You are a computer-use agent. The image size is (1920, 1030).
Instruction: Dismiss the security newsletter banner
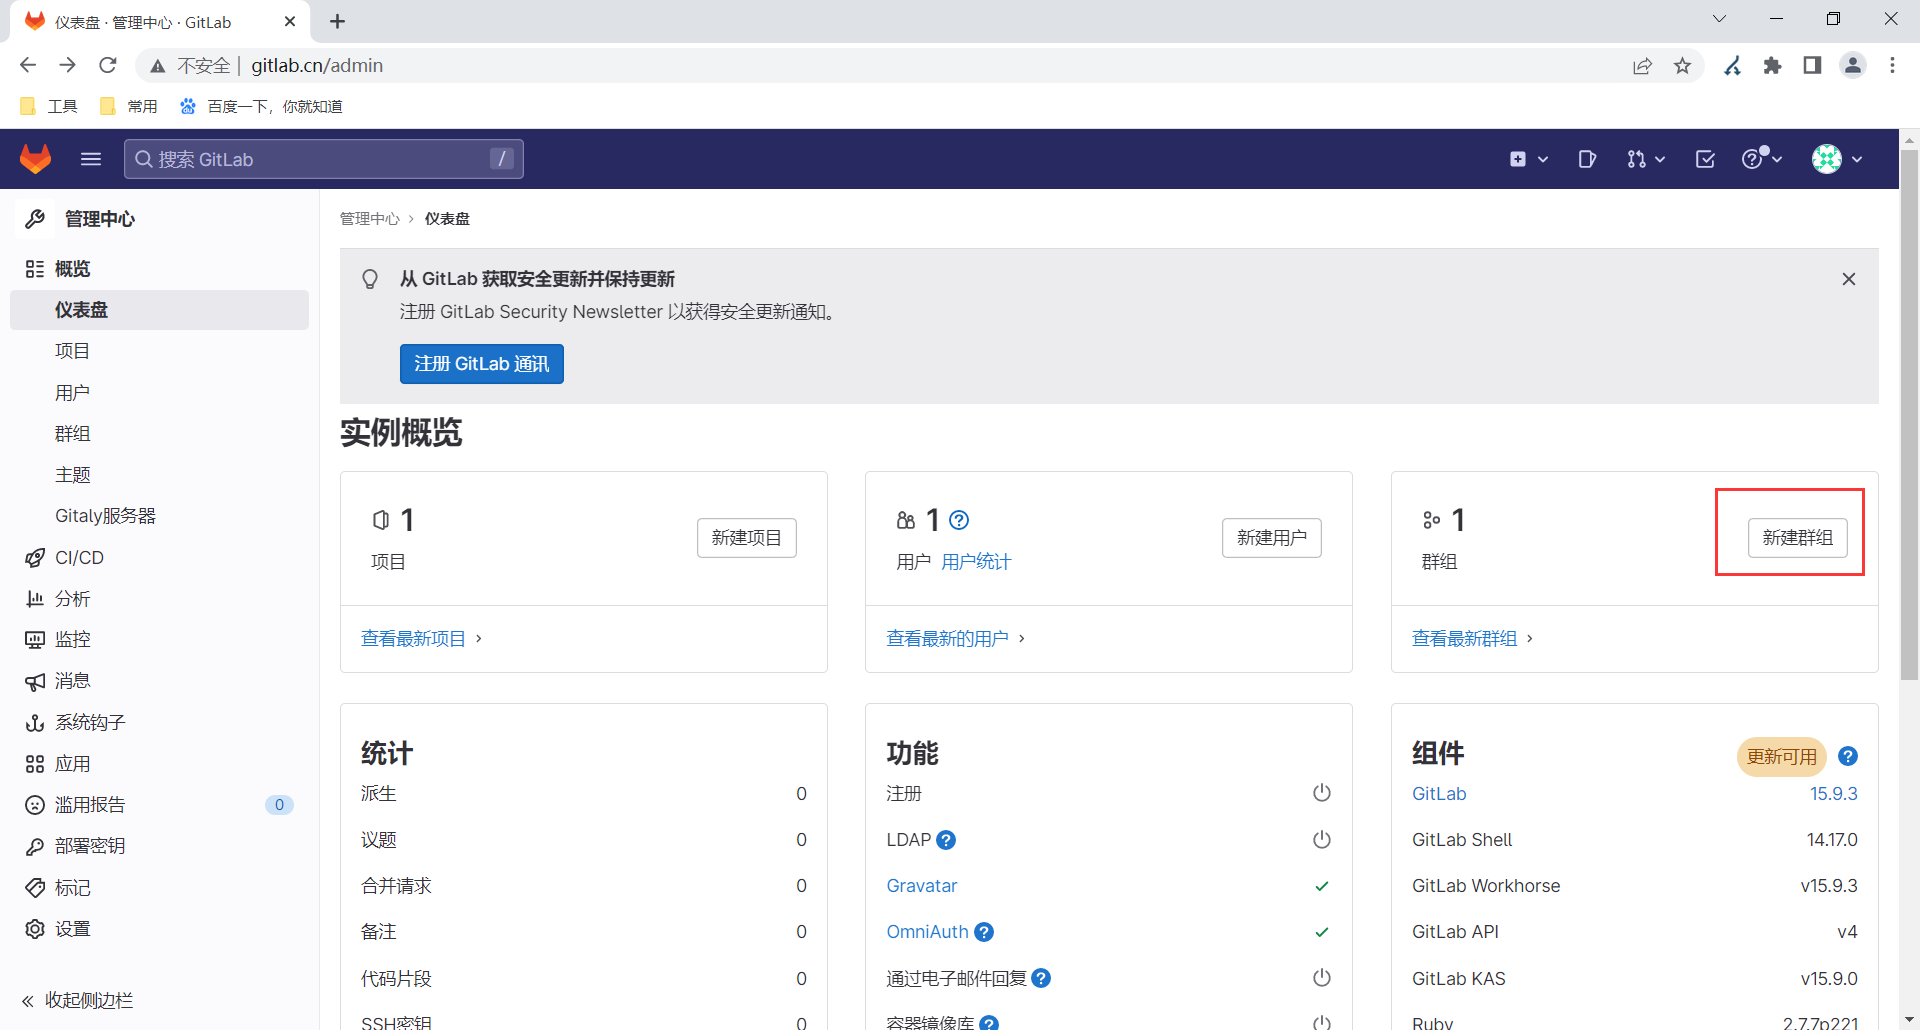click(x=1849, y=279)
